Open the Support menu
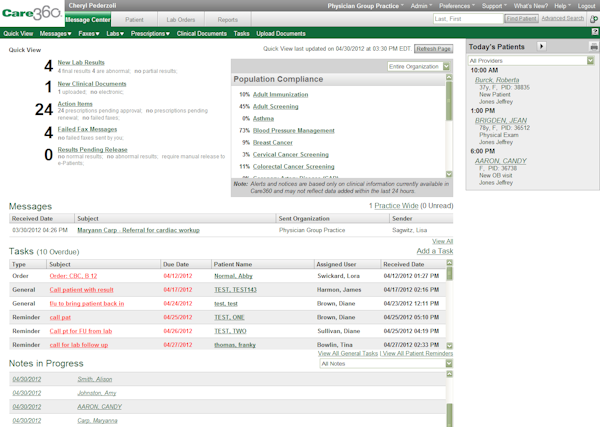Screen dimensions: 600x427 (x=494, y=6)
